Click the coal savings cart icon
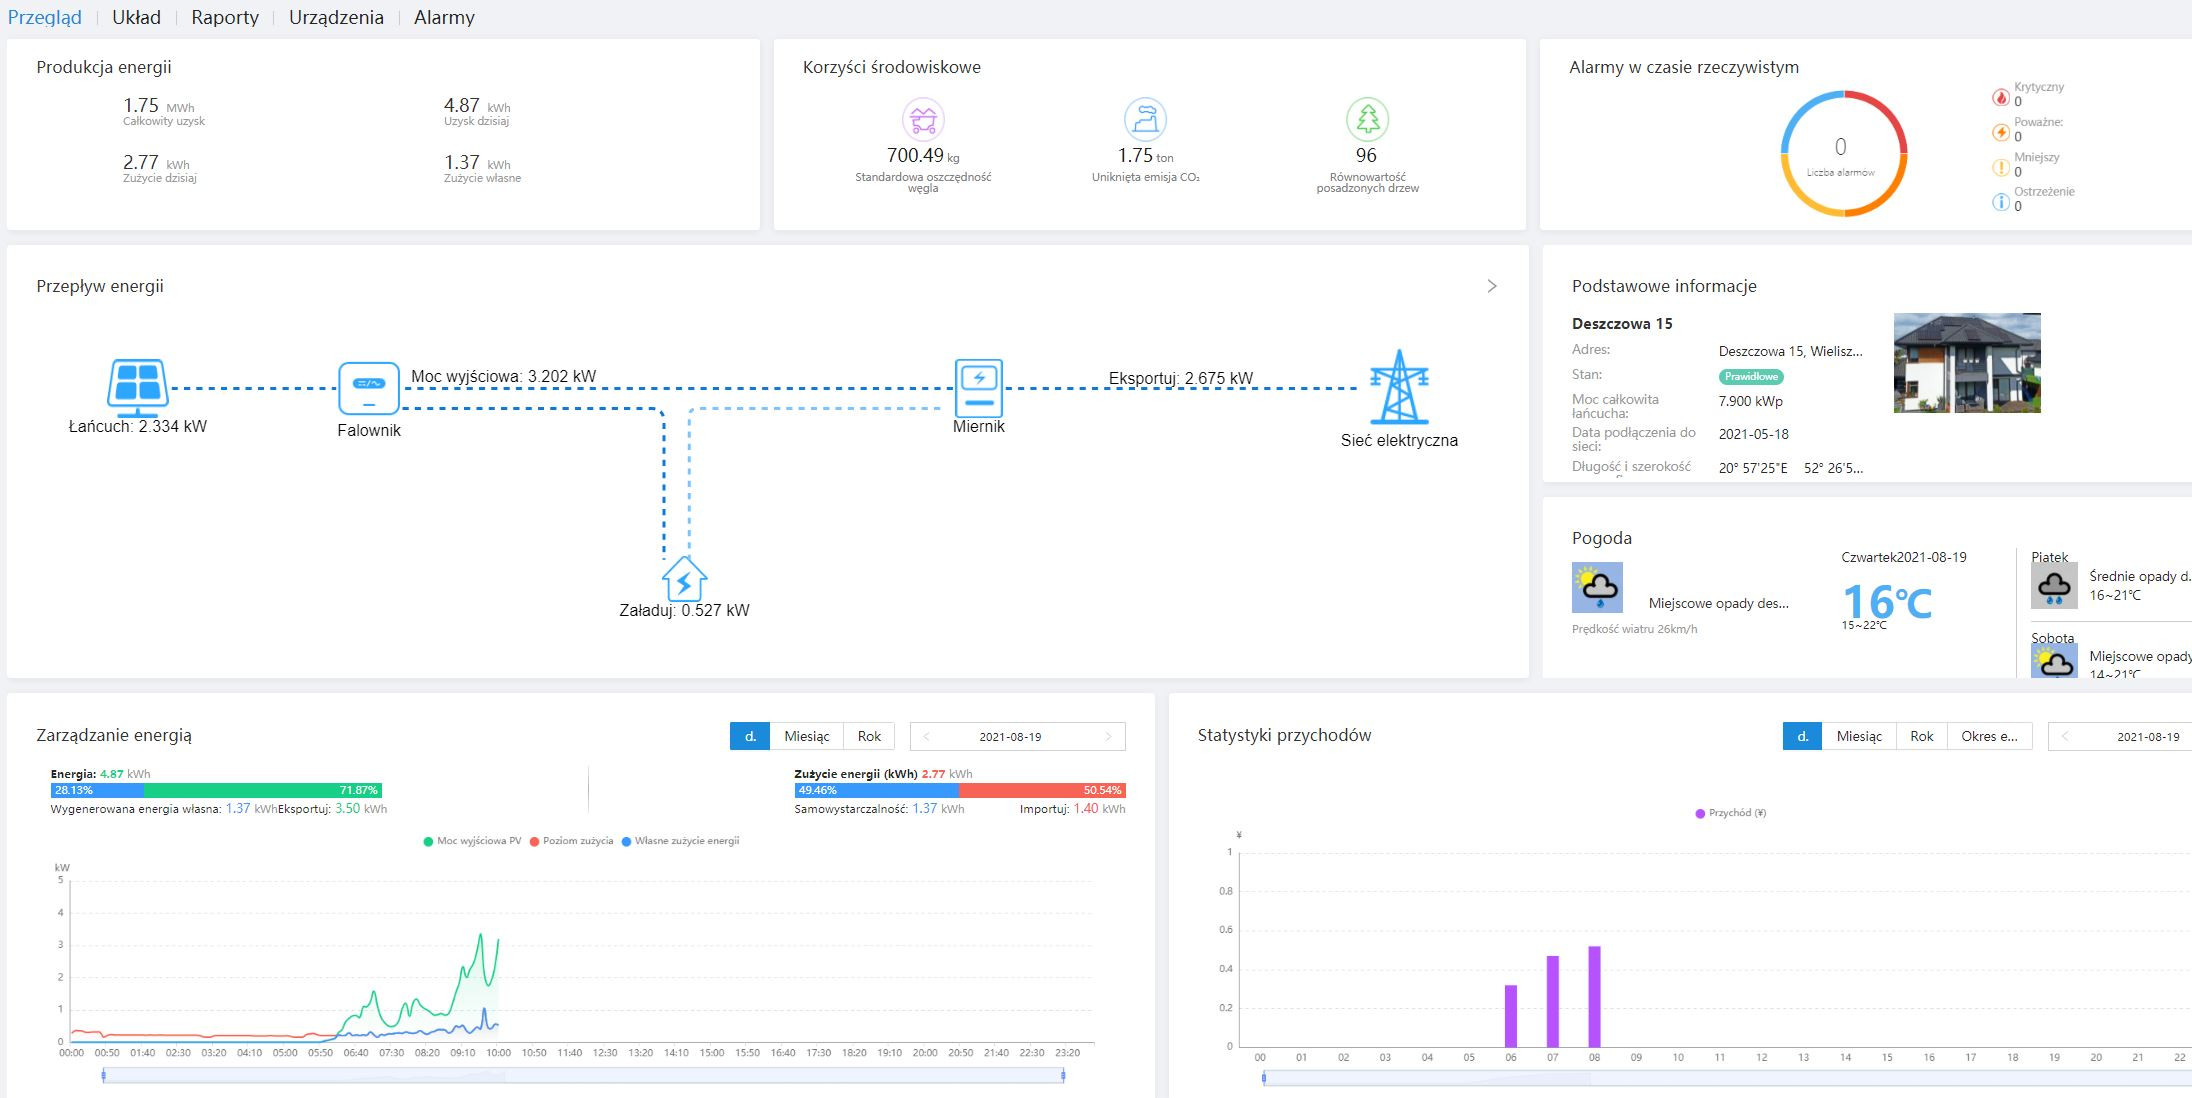Screen dimensions: 2192x1098 (922, 119)
